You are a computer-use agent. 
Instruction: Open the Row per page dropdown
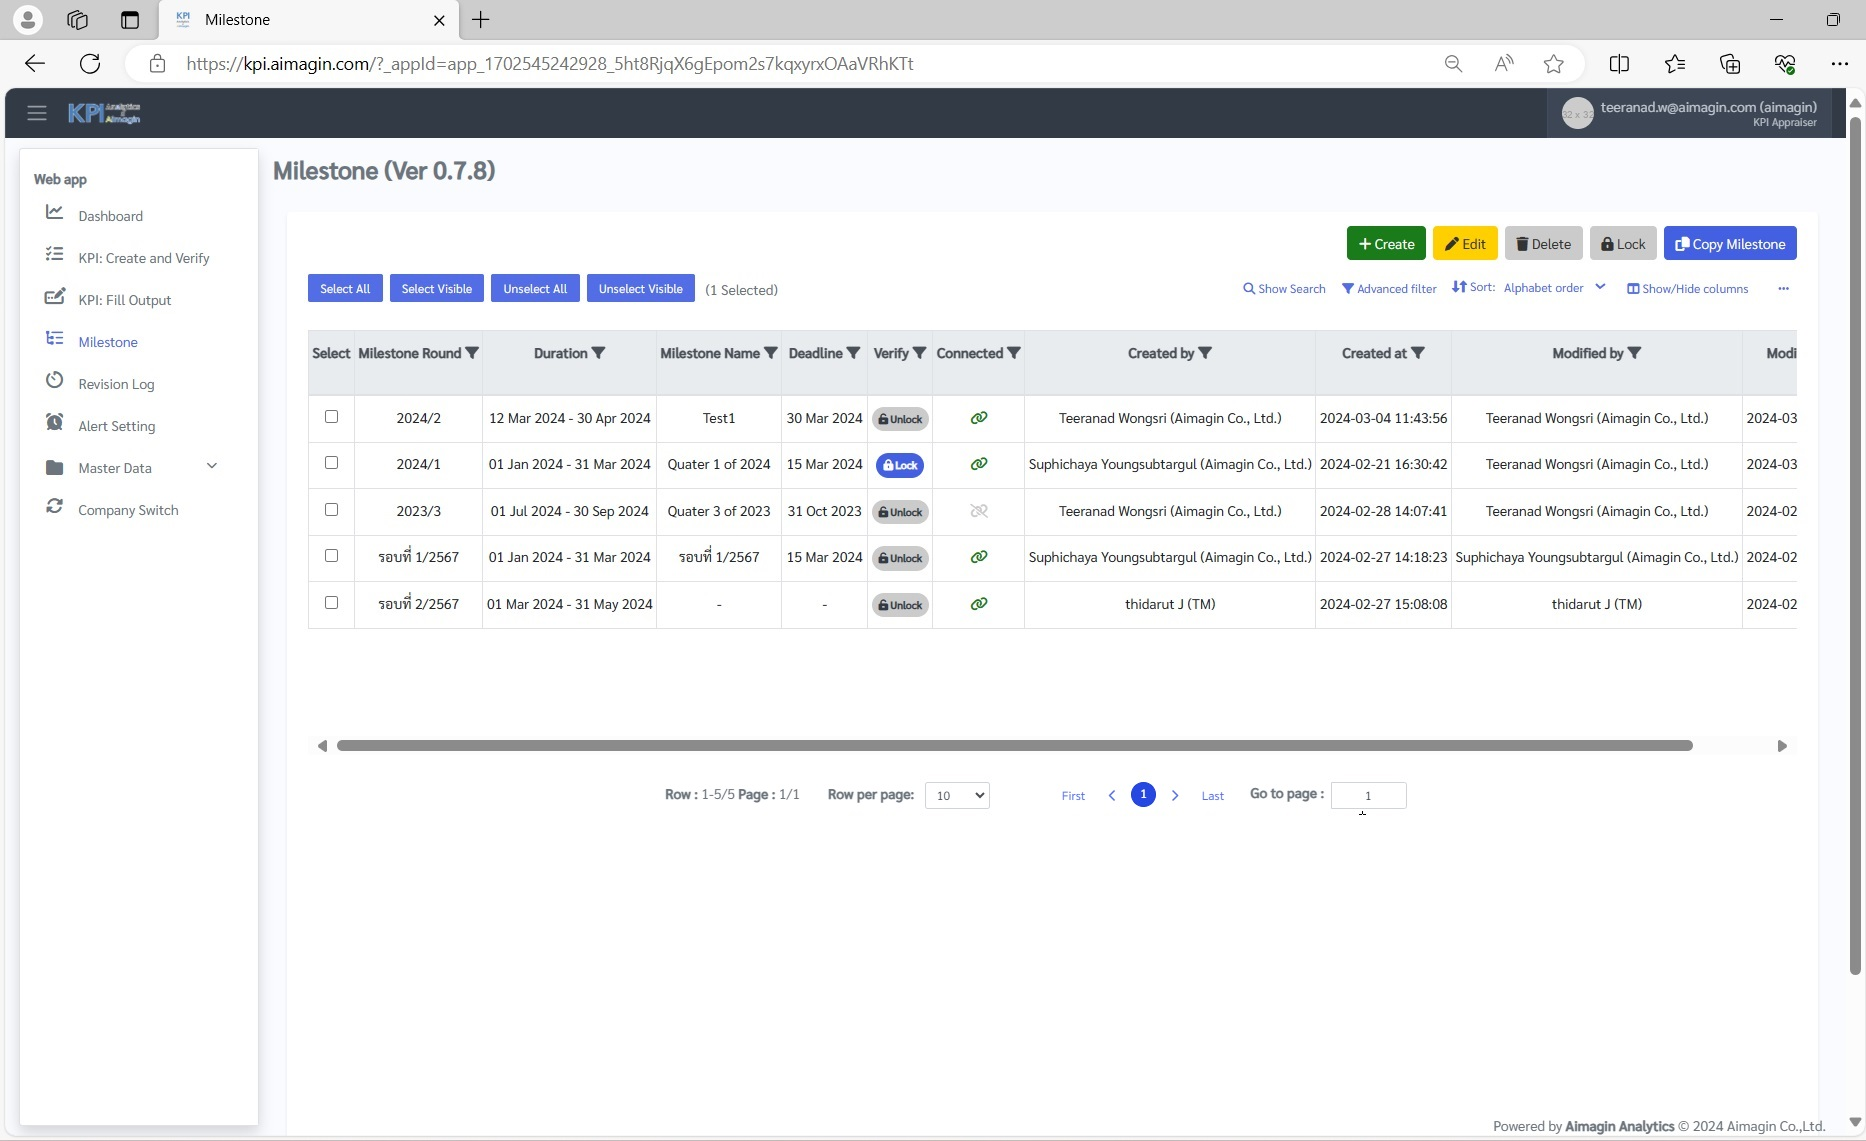956,796
